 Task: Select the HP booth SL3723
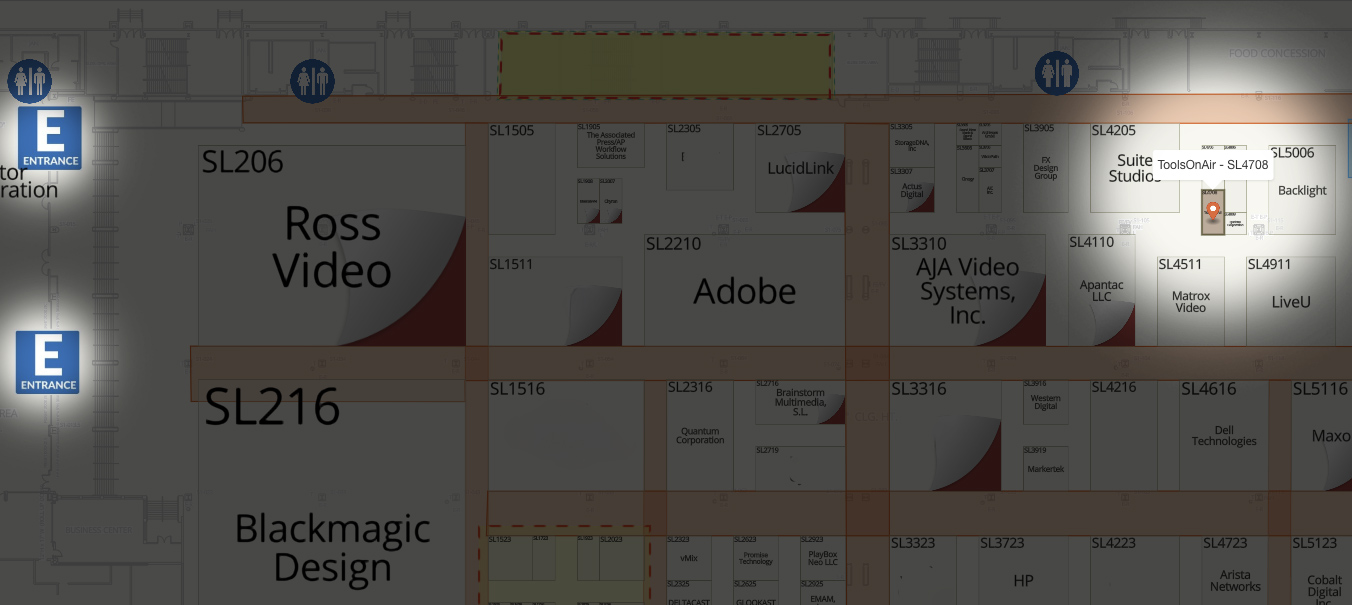click(x=1023, y=571)
